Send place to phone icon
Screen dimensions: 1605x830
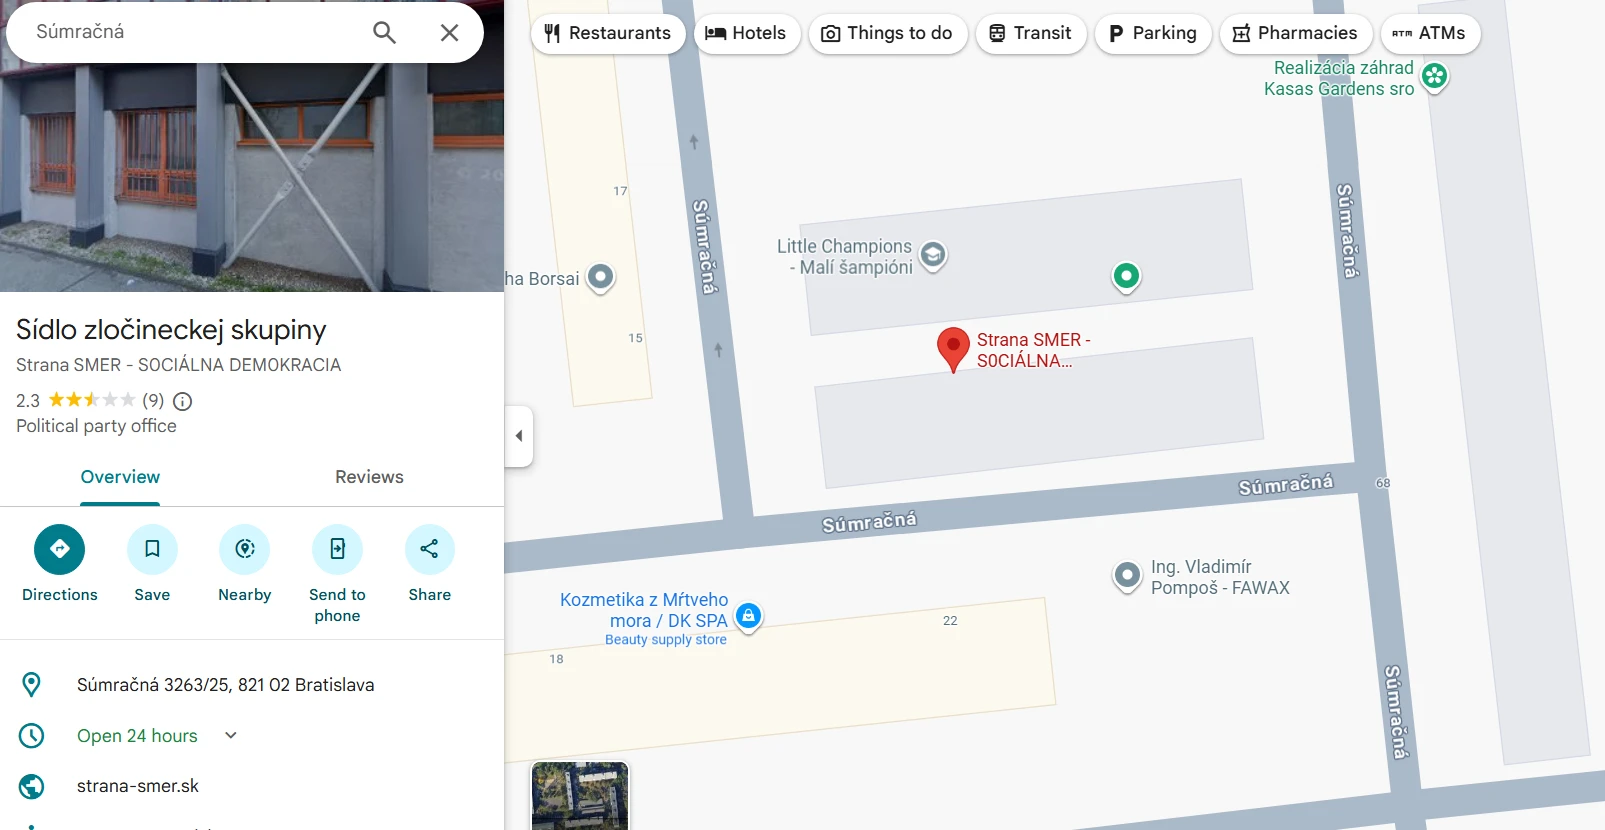click(x=337, y=549)
